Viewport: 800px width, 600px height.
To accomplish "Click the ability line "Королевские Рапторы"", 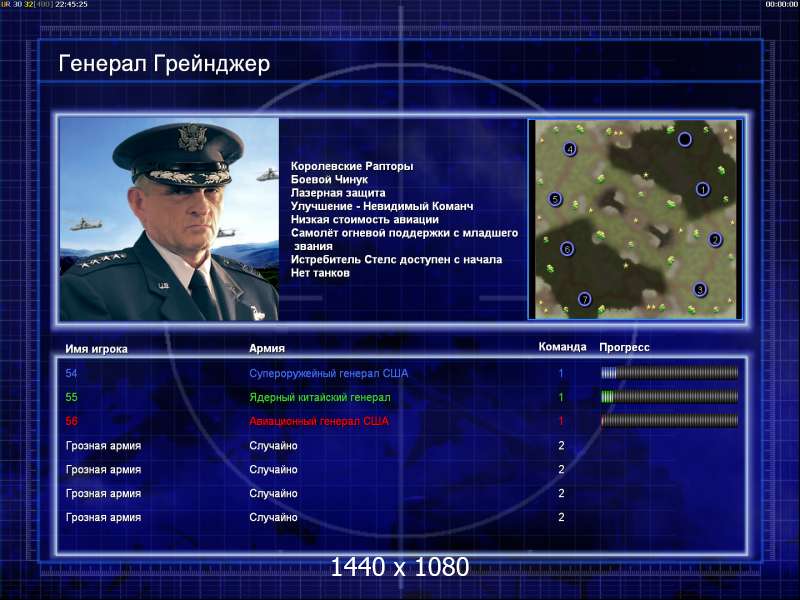I will pyautogui.click(x=352, y=166).
